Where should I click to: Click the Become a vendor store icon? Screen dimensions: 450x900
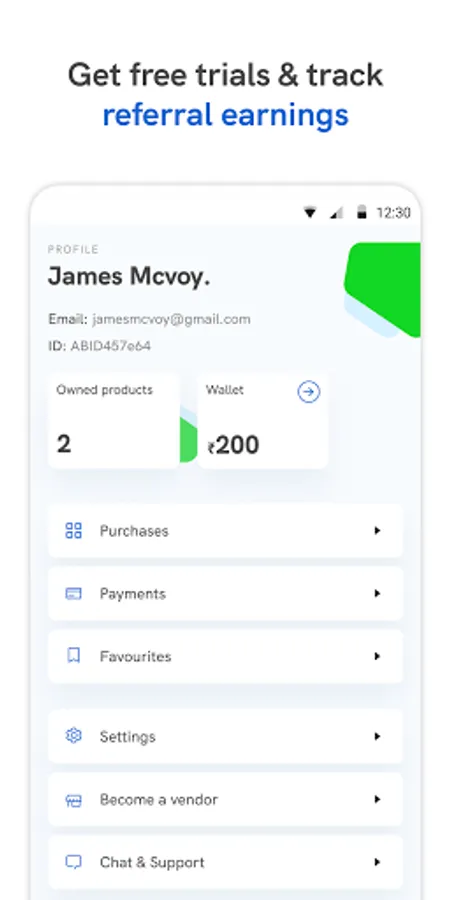(73, 800)
